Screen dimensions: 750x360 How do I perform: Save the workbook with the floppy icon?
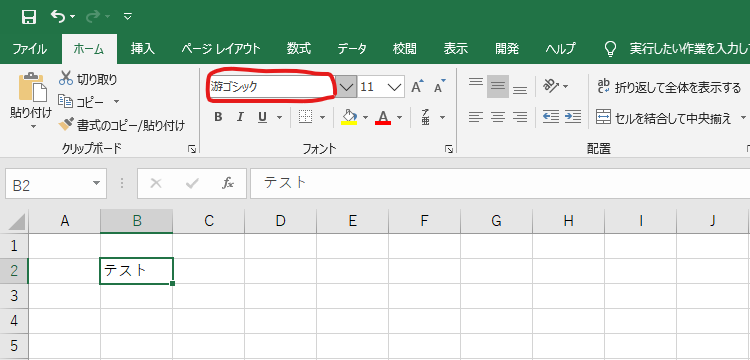(29, 17)
